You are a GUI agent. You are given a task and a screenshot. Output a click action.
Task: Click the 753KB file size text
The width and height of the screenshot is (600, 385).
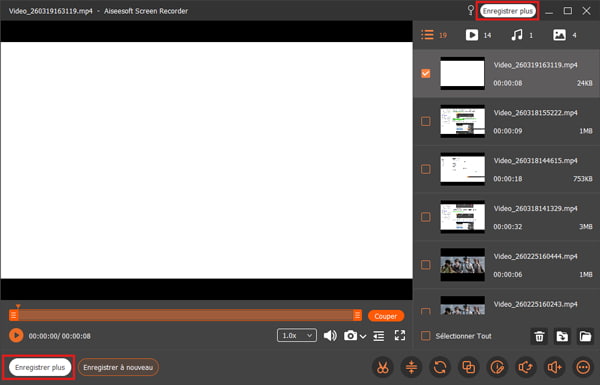click(583, 179)
